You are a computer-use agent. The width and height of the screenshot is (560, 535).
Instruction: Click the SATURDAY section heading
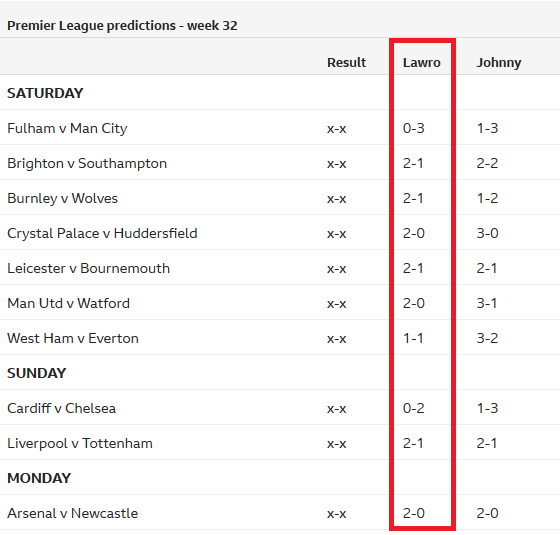click(45, 93)
